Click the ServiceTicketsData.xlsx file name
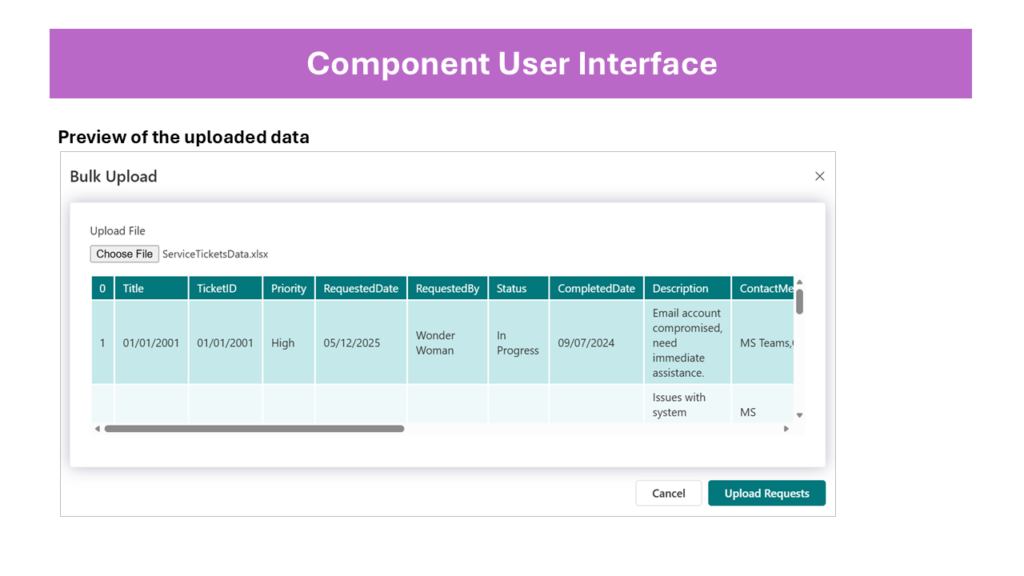This screenshot has height=576, width=1024. tap(215, 254)
